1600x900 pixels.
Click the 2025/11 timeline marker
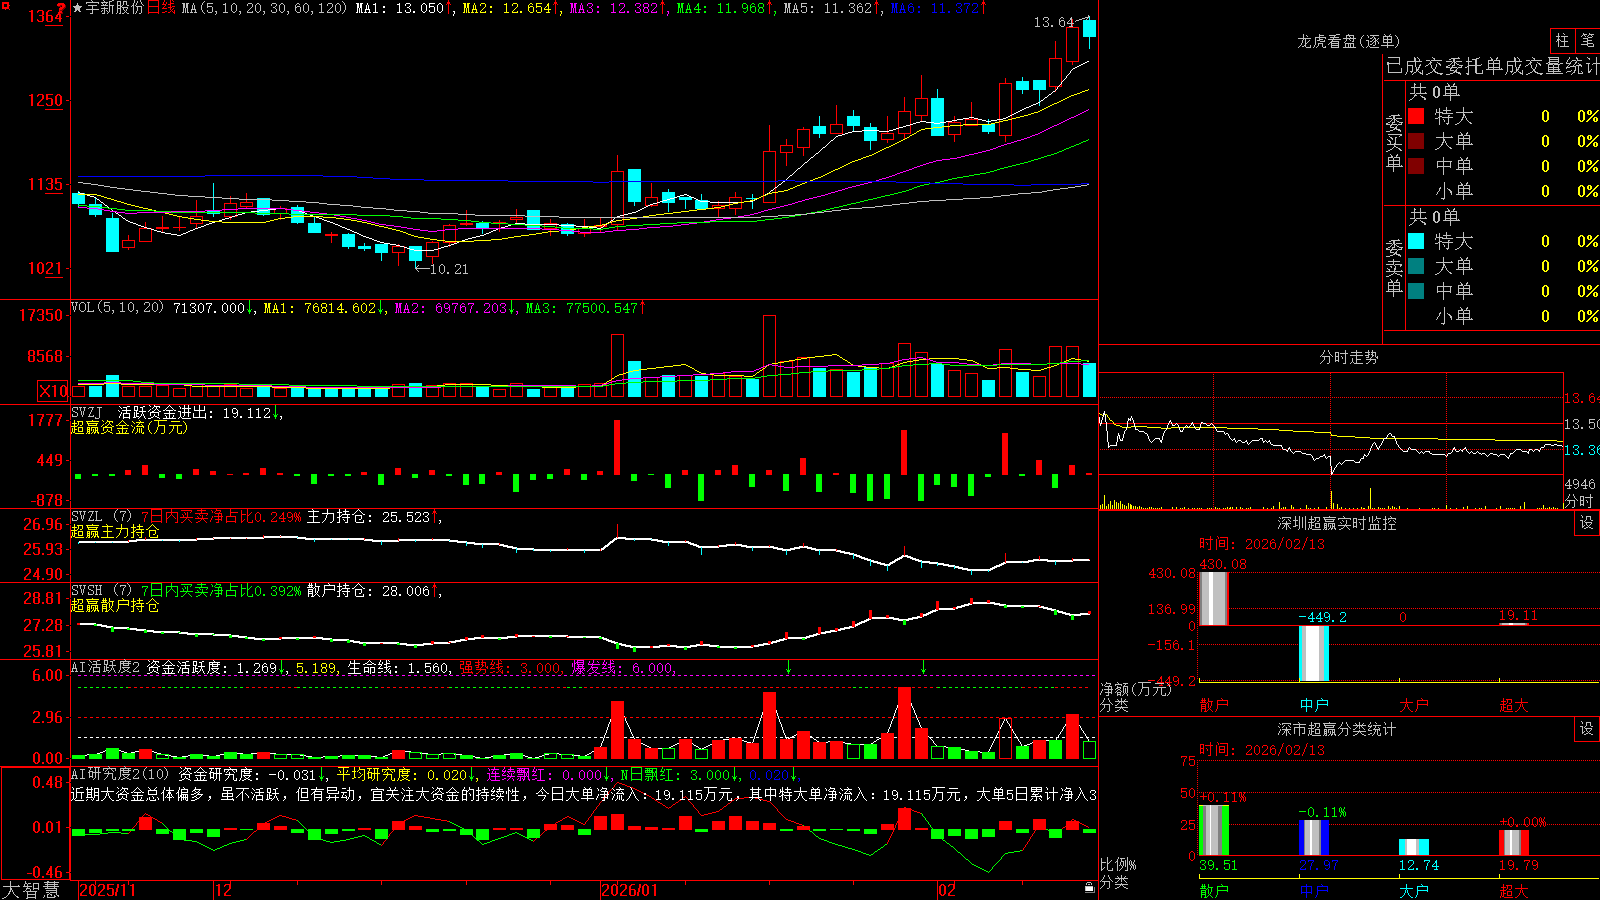point(108,890)
